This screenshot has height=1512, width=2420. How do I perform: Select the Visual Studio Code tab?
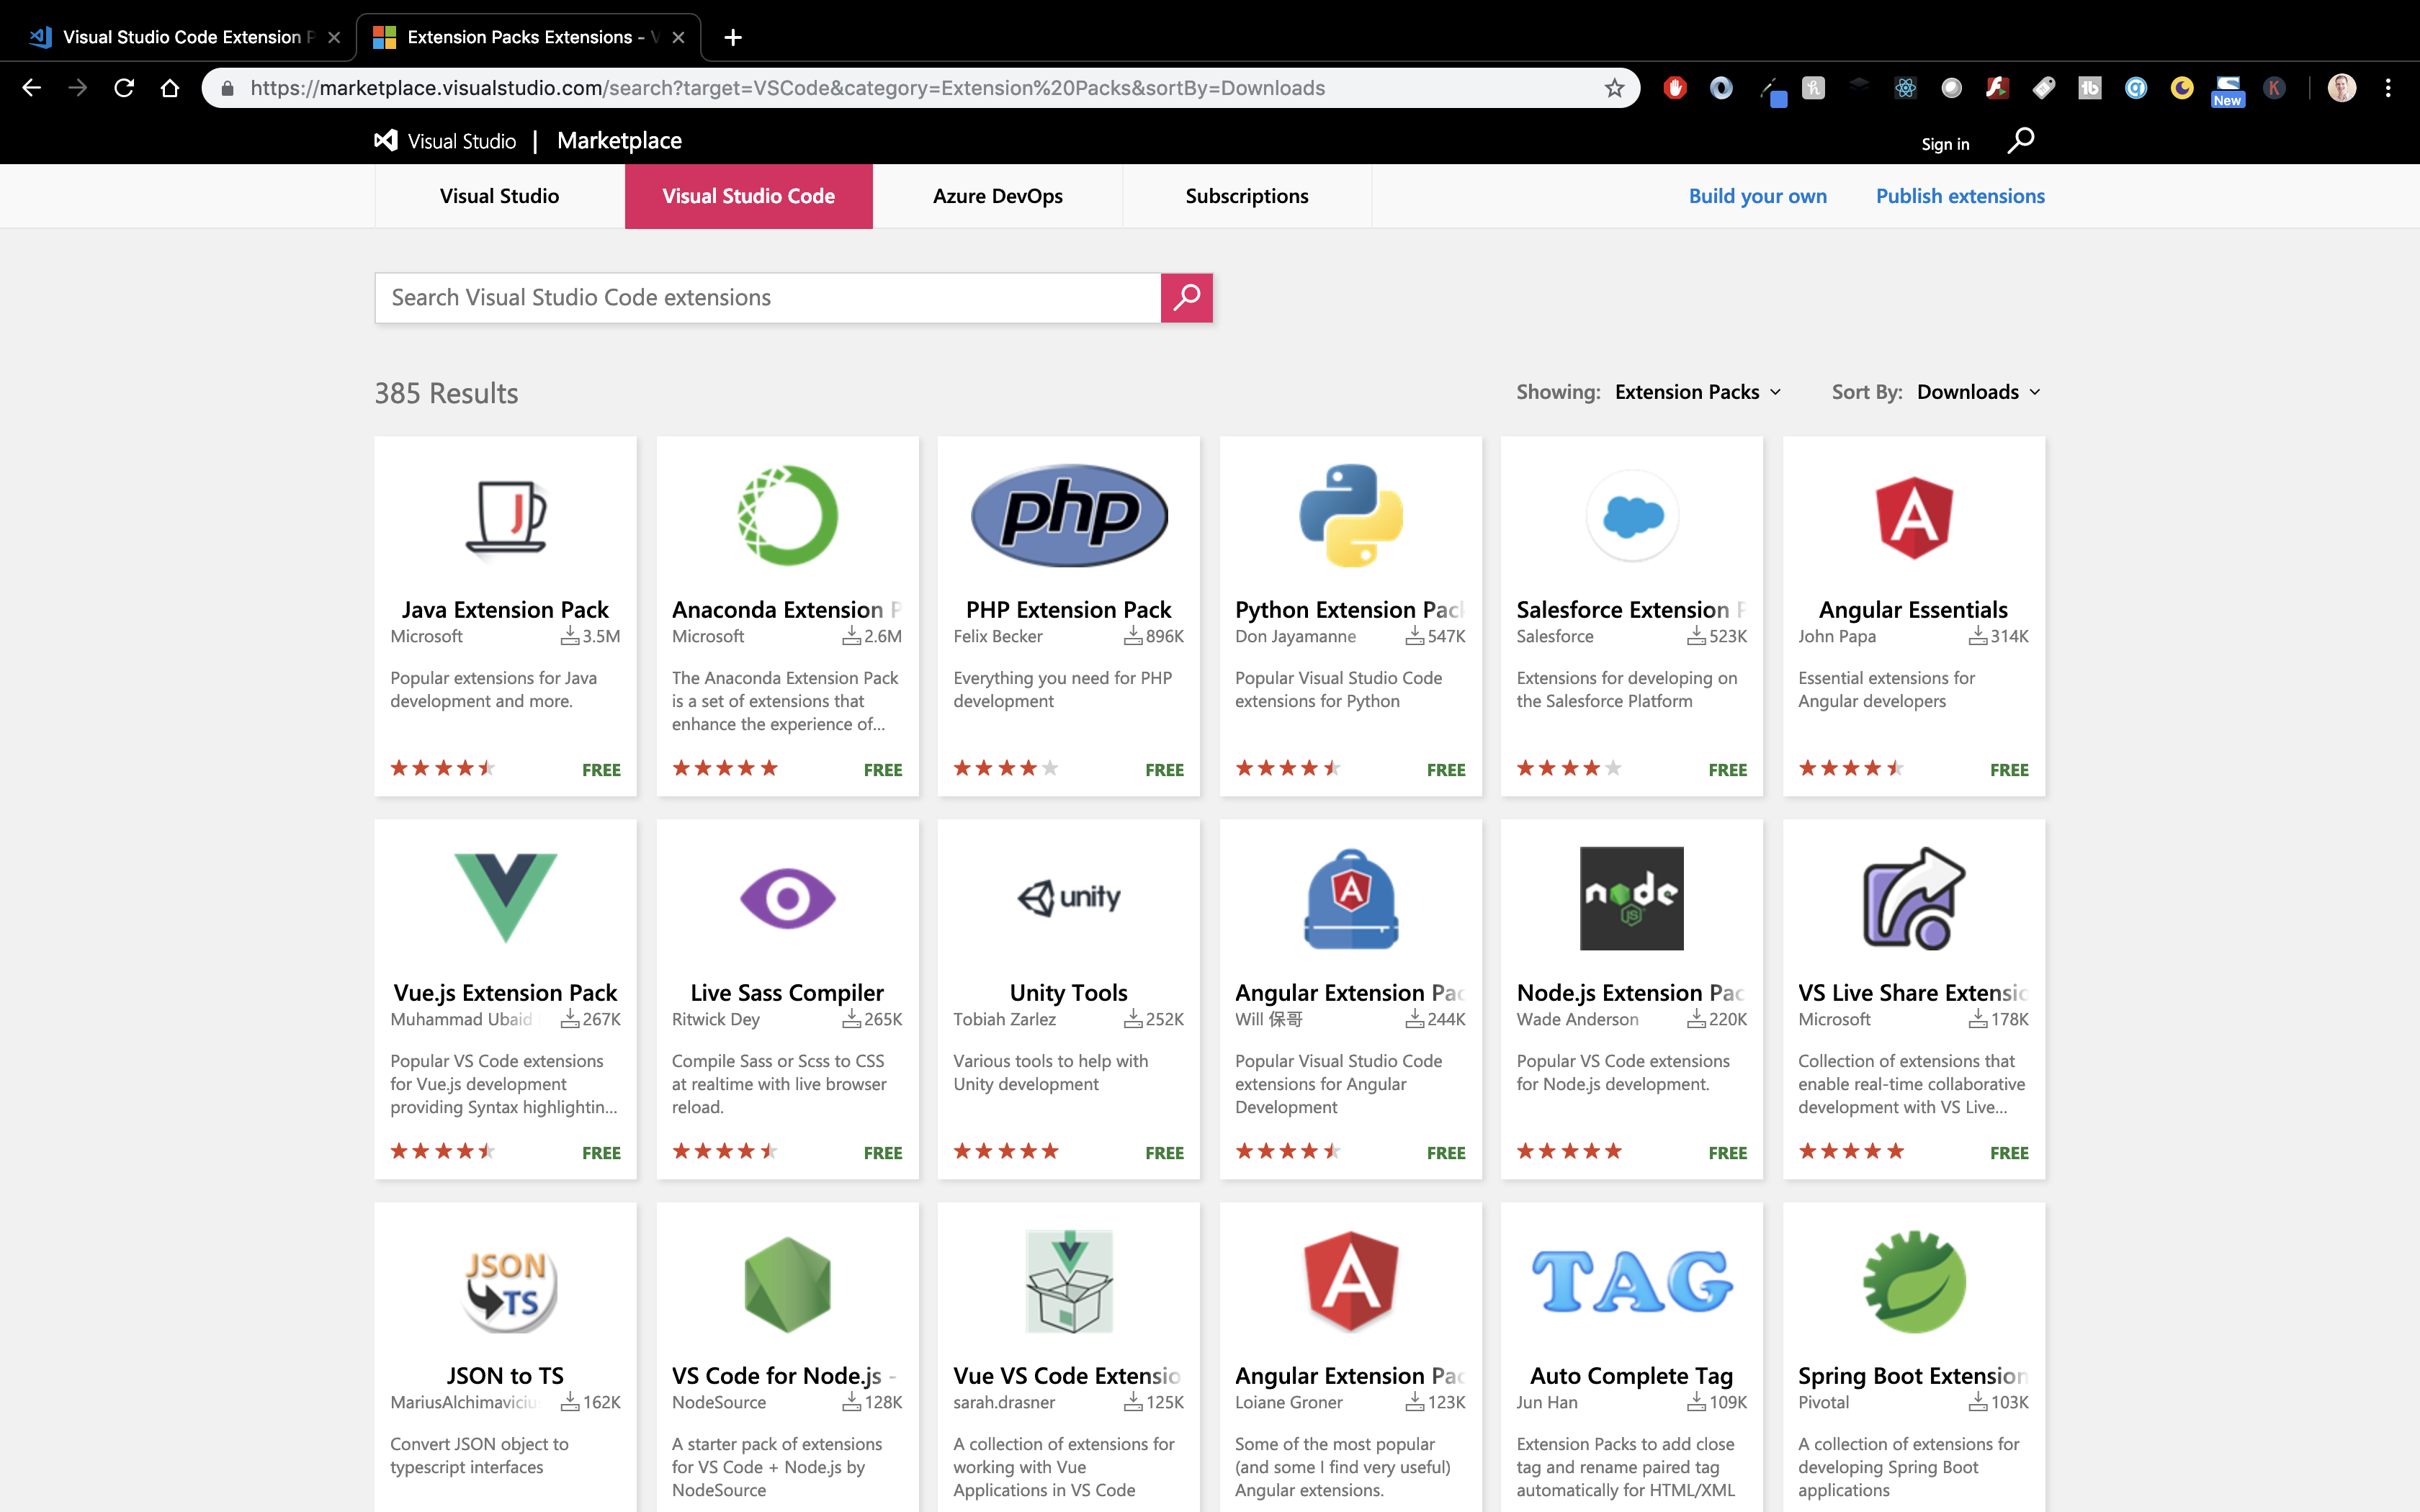748,196
